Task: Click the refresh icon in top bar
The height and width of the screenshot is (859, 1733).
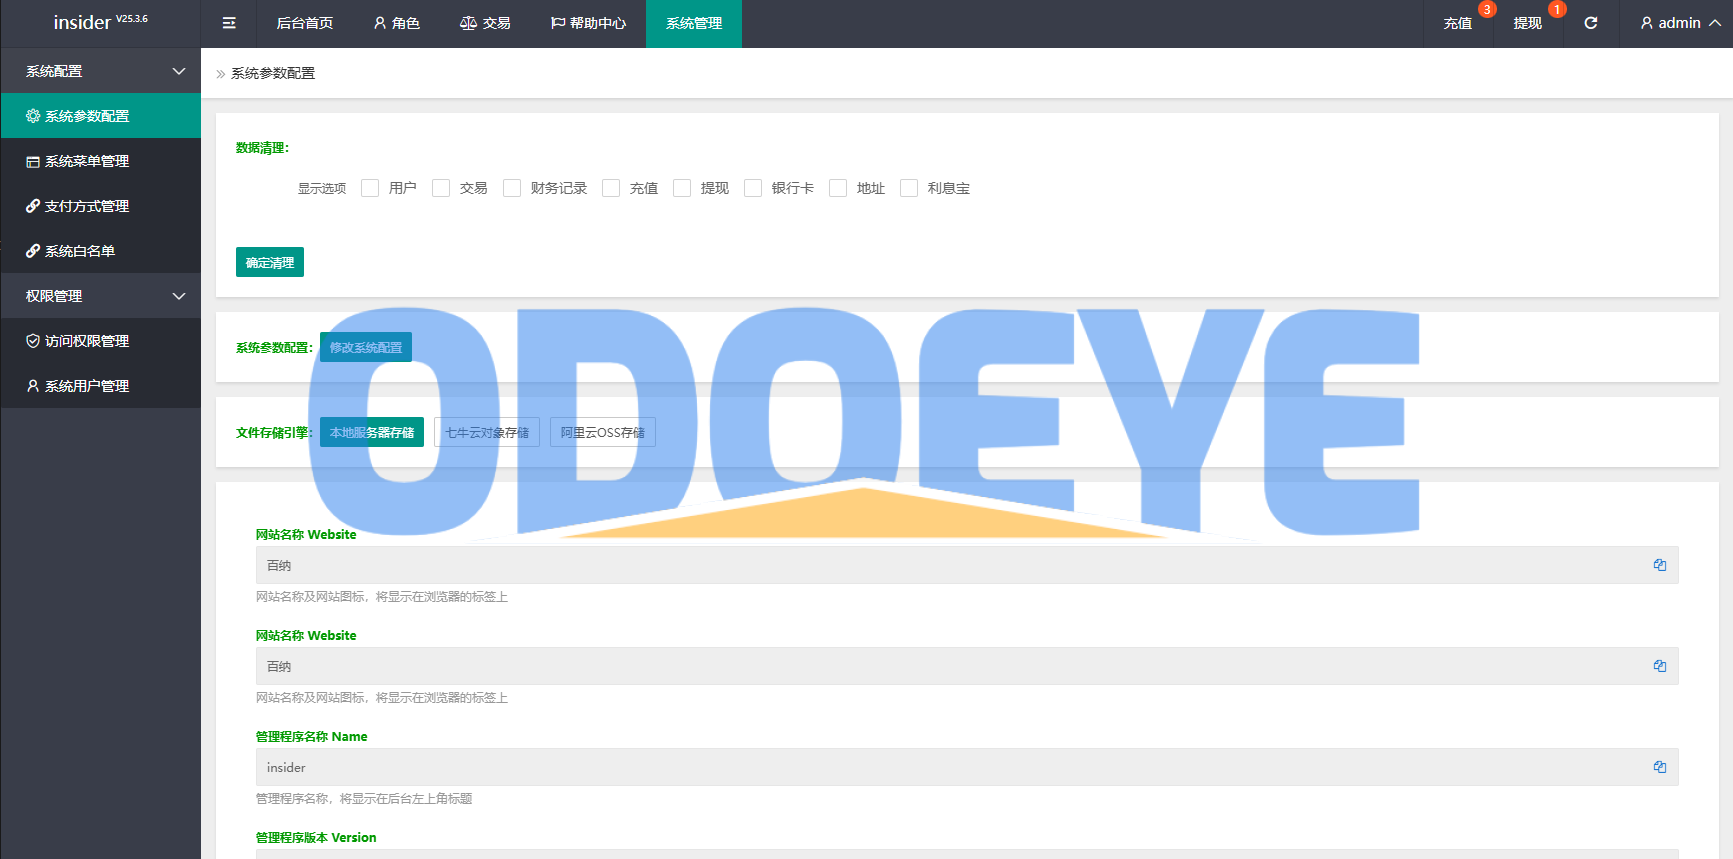Action: pyautogui.click(x=1590, y=23)
